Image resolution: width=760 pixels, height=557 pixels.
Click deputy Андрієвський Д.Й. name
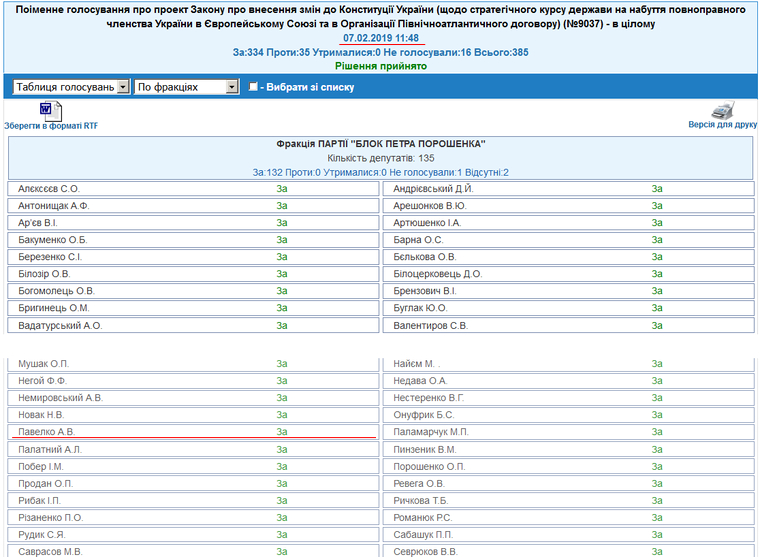click(x=433, y=188)
